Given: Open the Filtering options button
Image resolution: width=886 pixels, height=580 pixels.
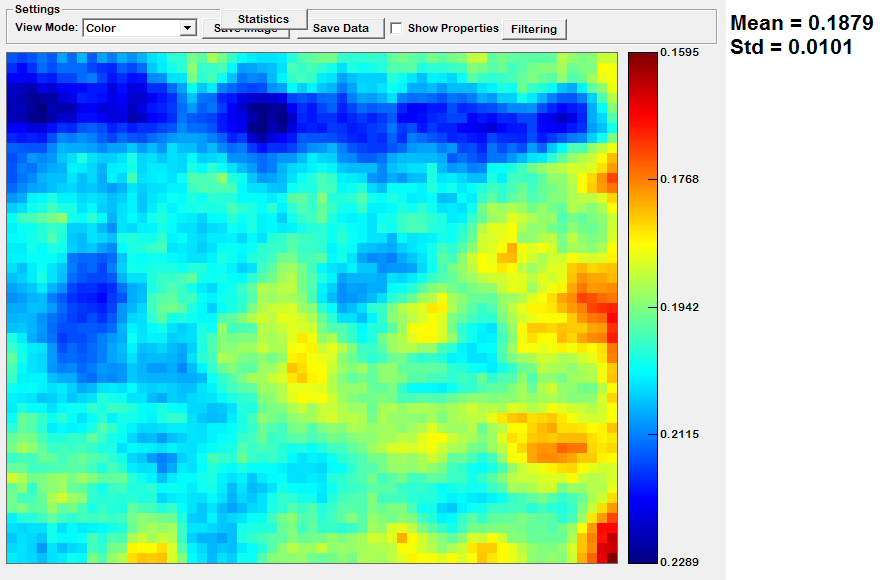Looking at the screenshot, I should (x=534, y=29).
